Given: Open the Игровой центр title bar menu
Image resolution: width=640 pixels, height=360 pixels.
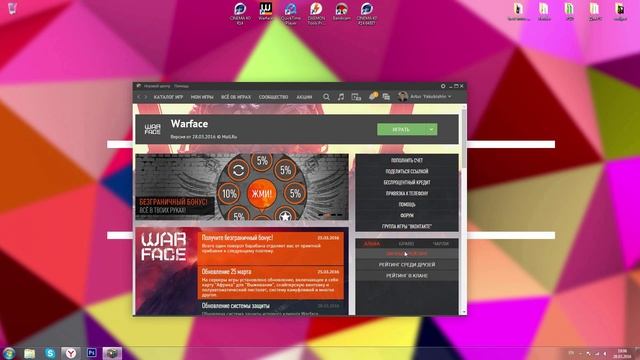Looking at the screenshot, I should click(x=157, y=86).
